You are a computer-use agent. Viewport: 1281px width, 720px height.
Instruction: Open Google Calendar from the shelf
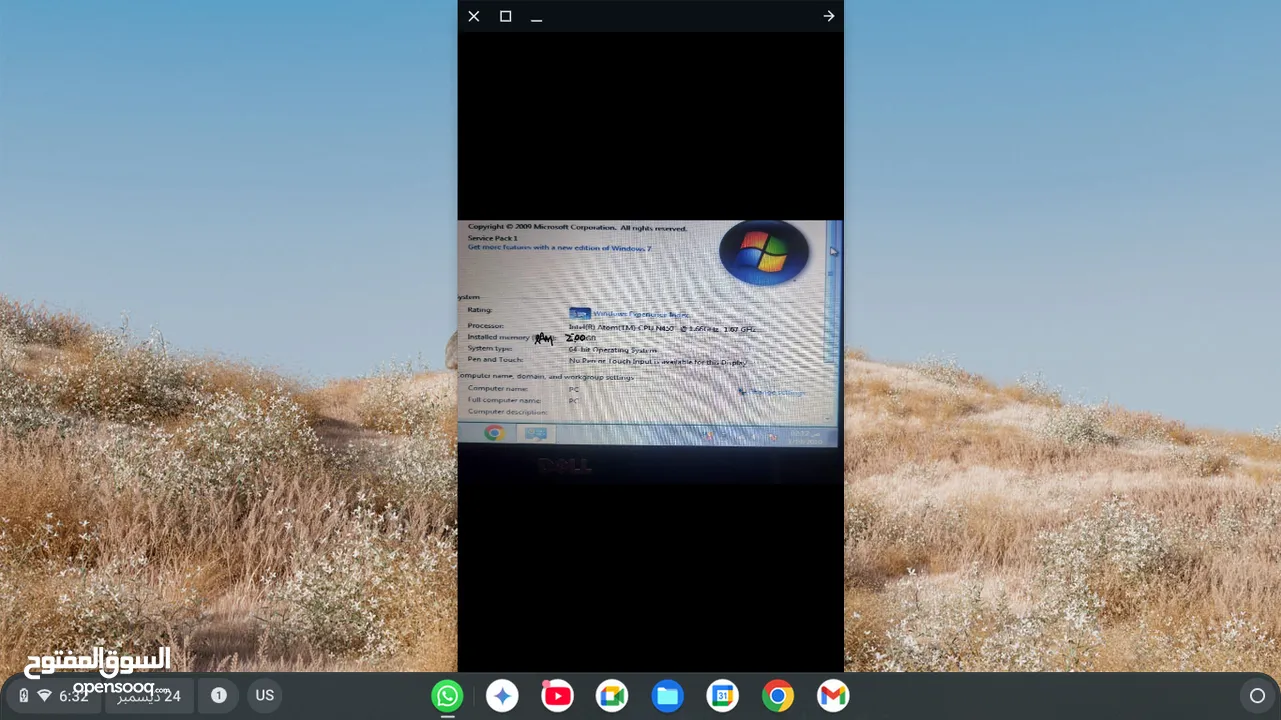722,696
